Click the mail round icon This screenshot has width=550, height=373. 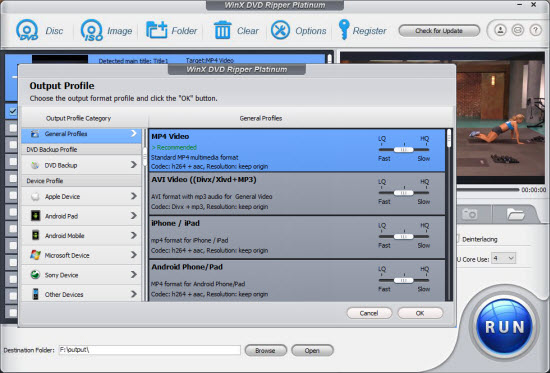(518, 30)
